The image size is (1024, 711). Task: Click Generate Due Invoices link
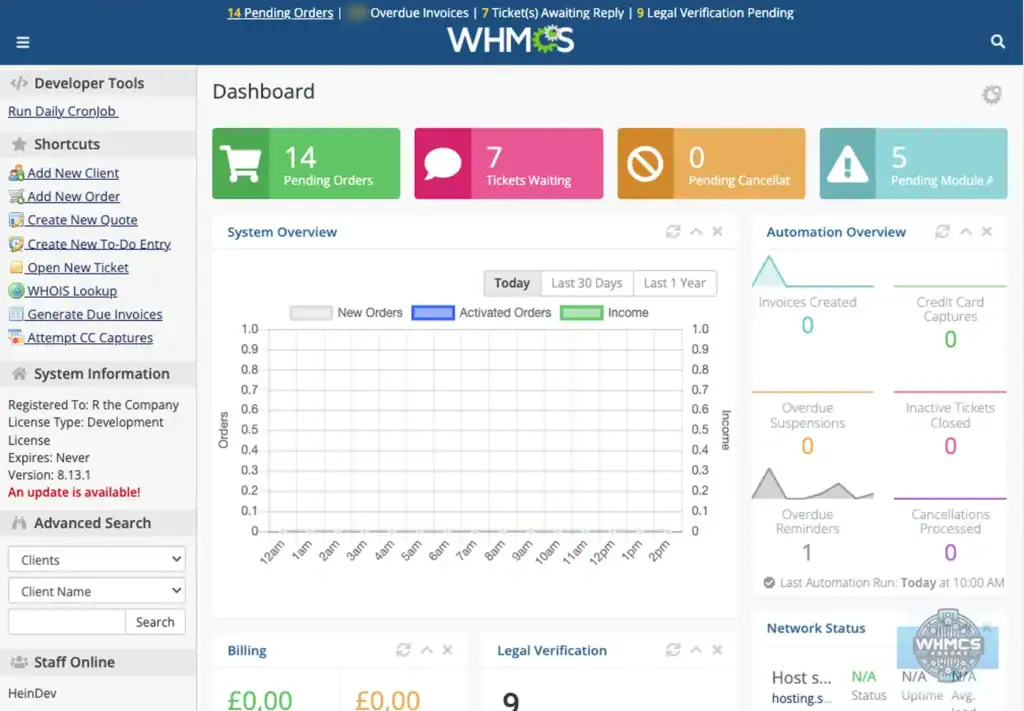(95, 315)
